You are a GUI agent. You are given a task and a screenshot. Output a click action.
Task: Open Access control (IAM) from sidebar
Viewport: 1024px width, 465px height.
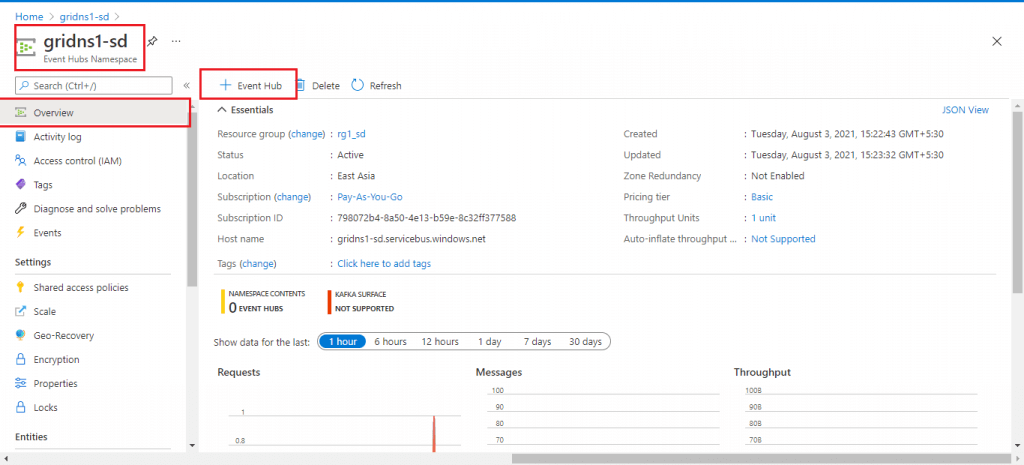pos(77,161)
